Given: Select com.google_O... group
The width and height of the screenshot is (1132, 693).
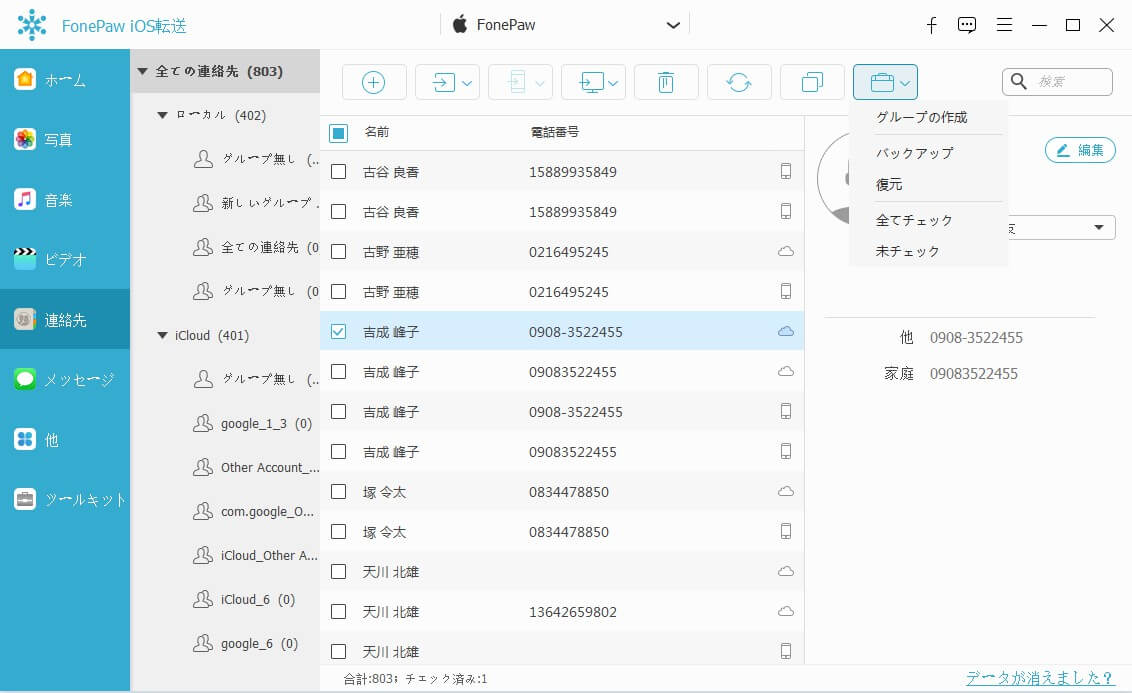Looking at the screenshot, I should click(x=255, y=512).
